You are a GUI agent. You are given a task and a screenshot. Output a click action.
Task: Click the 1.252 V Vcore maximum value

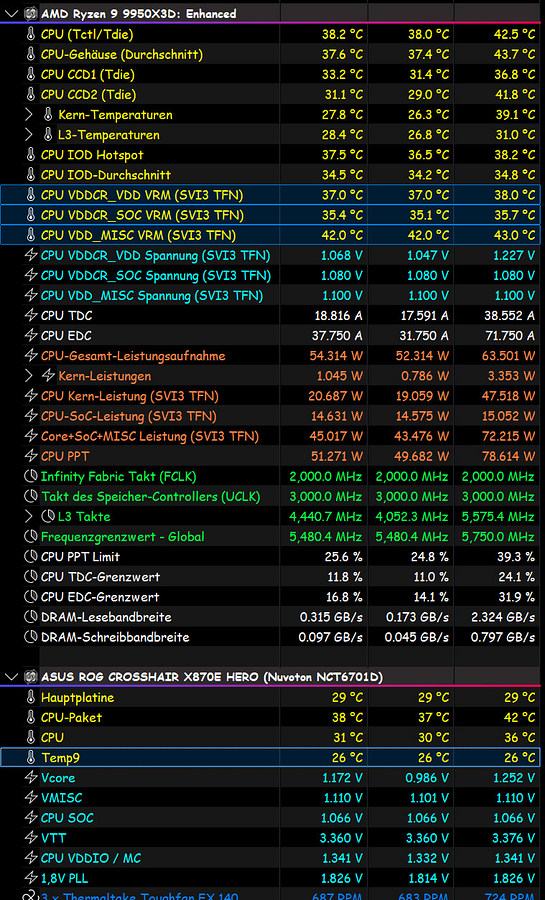[515, 778]
